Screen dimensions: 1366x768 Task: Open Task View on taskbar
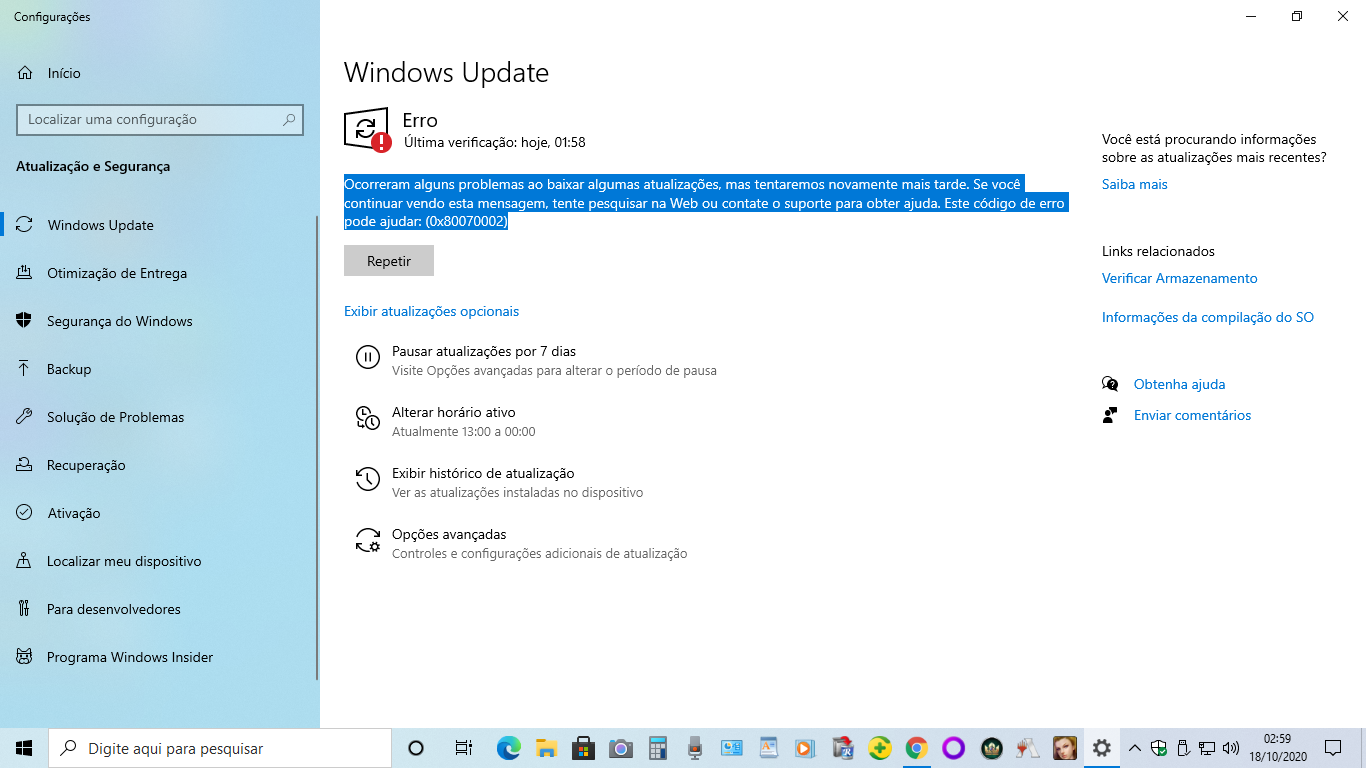coord(463,748)
